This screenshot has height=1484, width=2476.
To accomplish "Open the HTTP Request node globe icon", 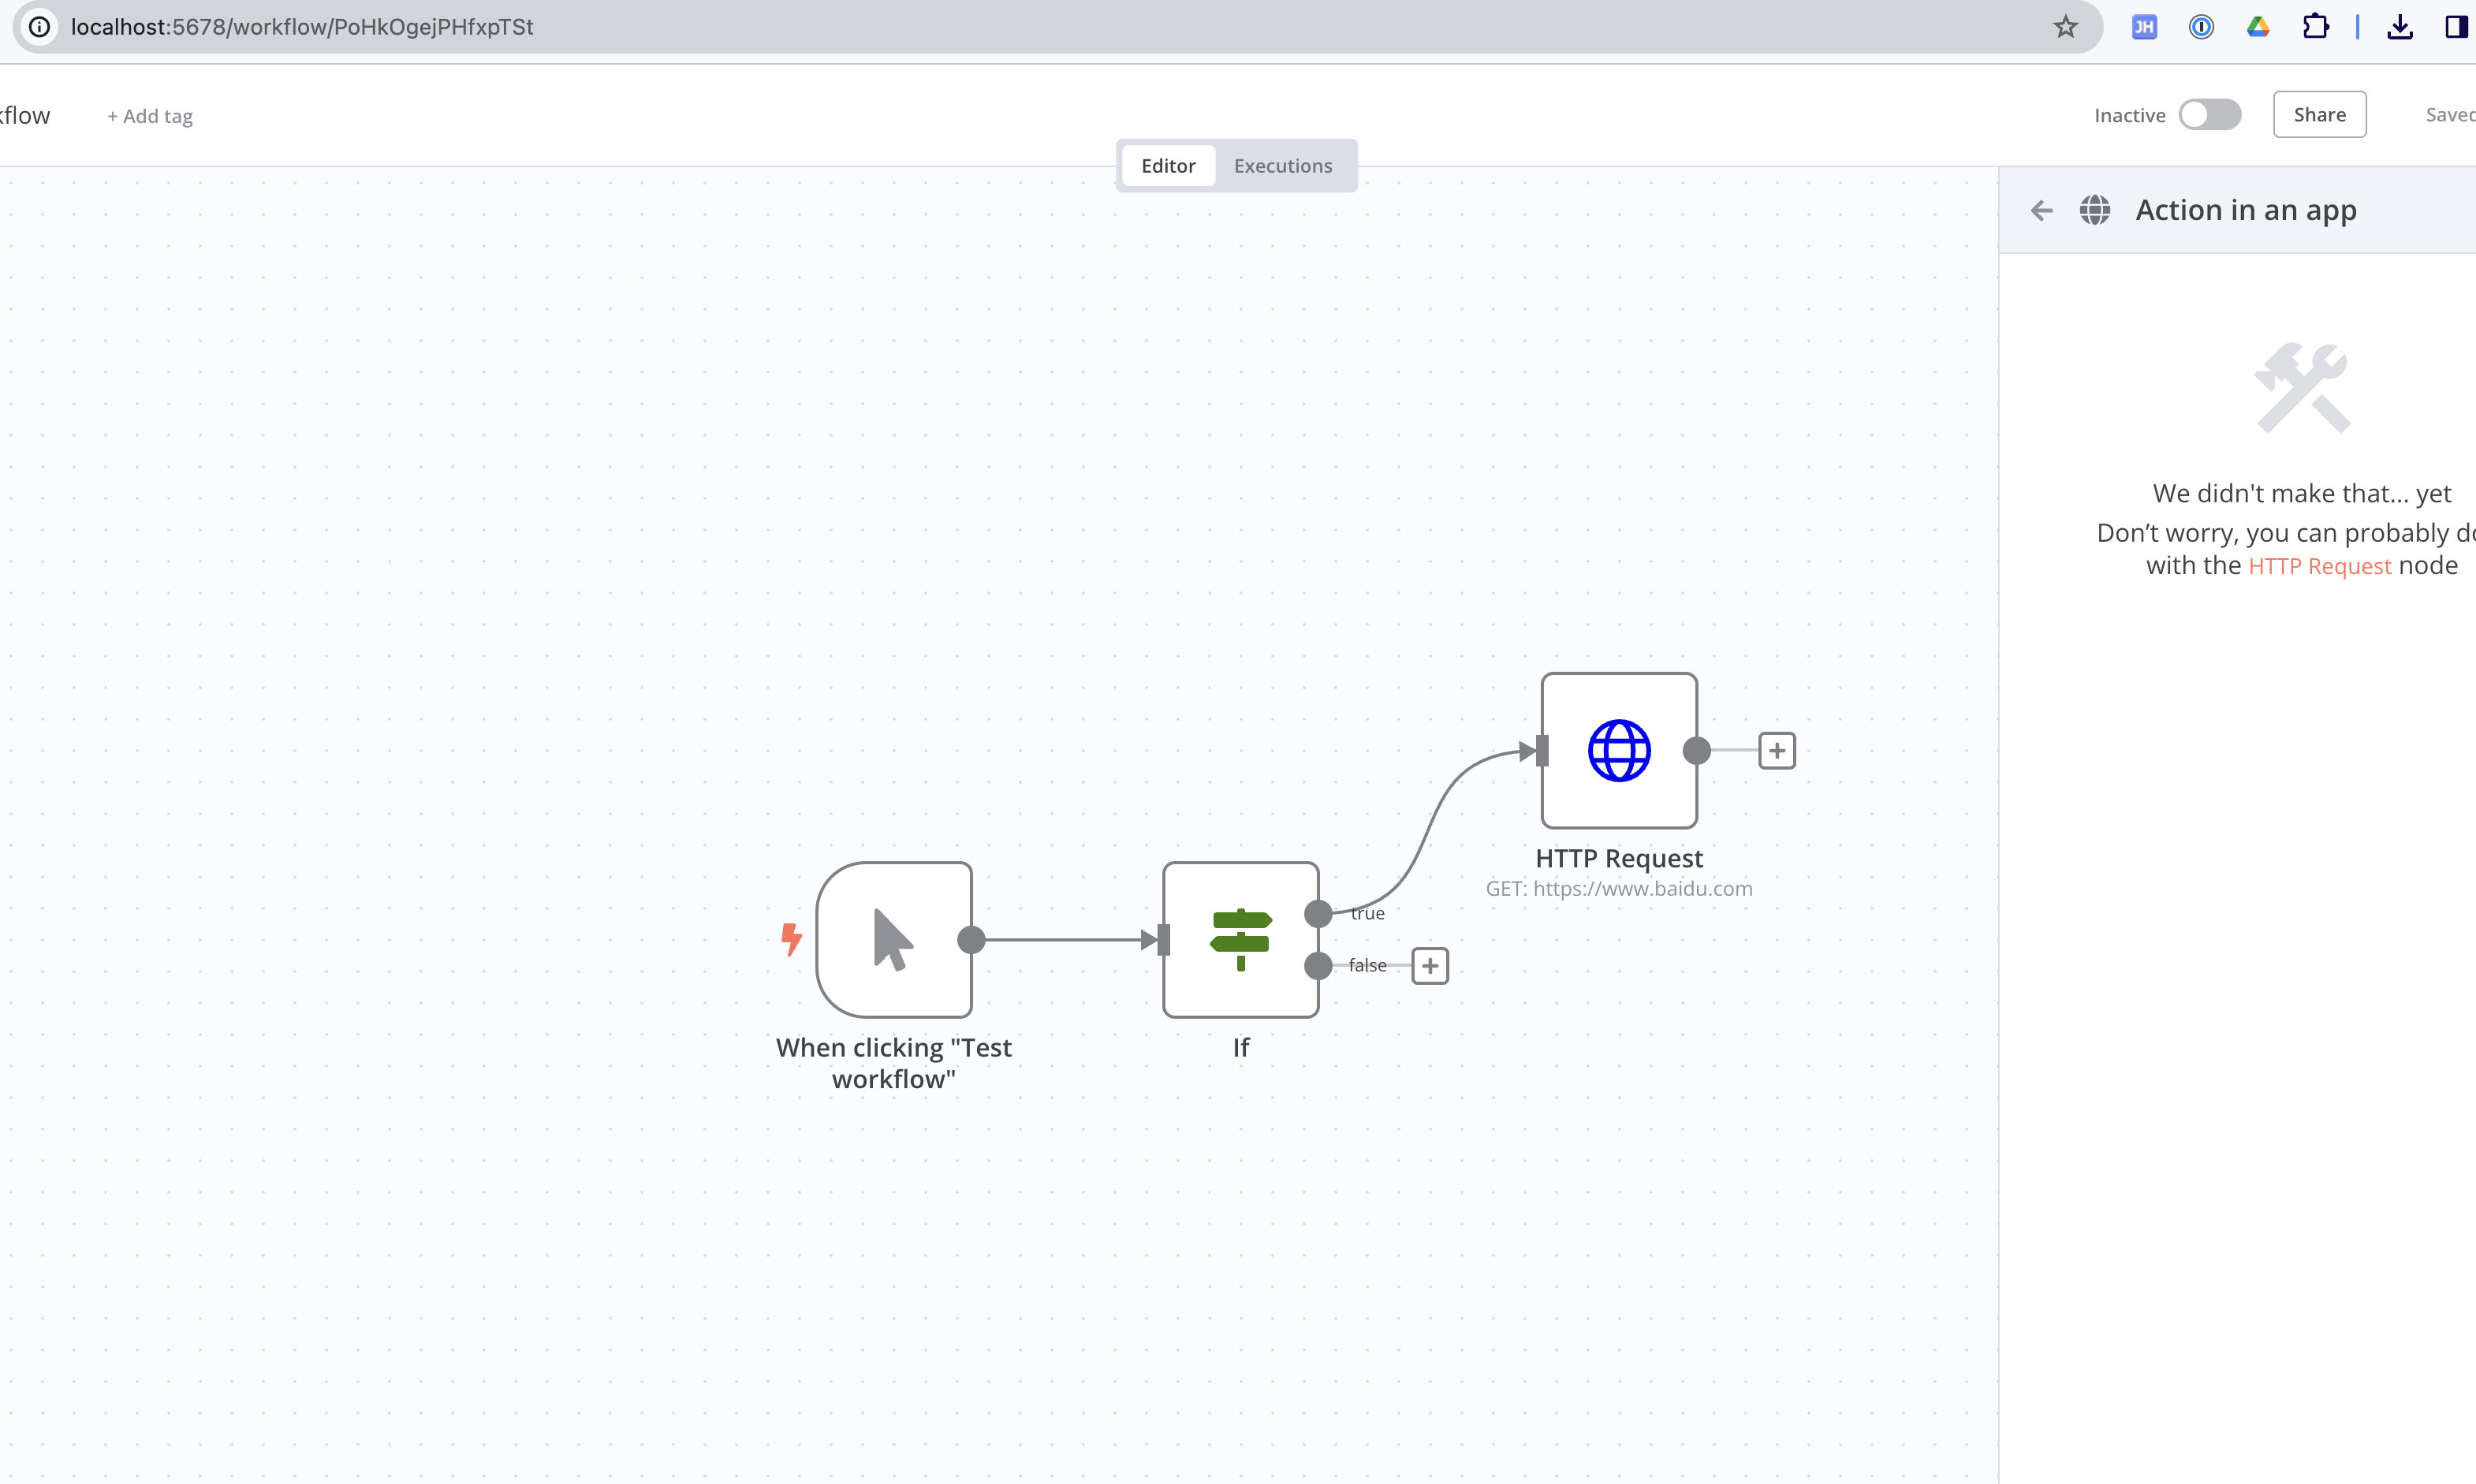I will (x=1617, y=750).
